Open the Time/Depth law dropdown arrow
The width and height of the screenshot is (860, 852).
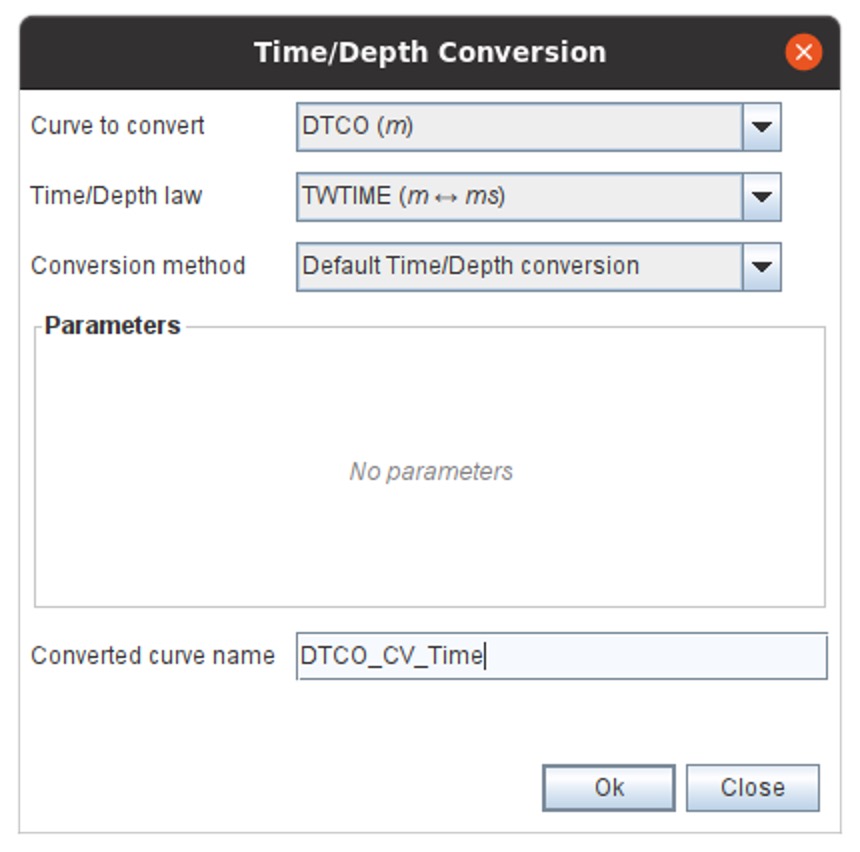(761, 197)
